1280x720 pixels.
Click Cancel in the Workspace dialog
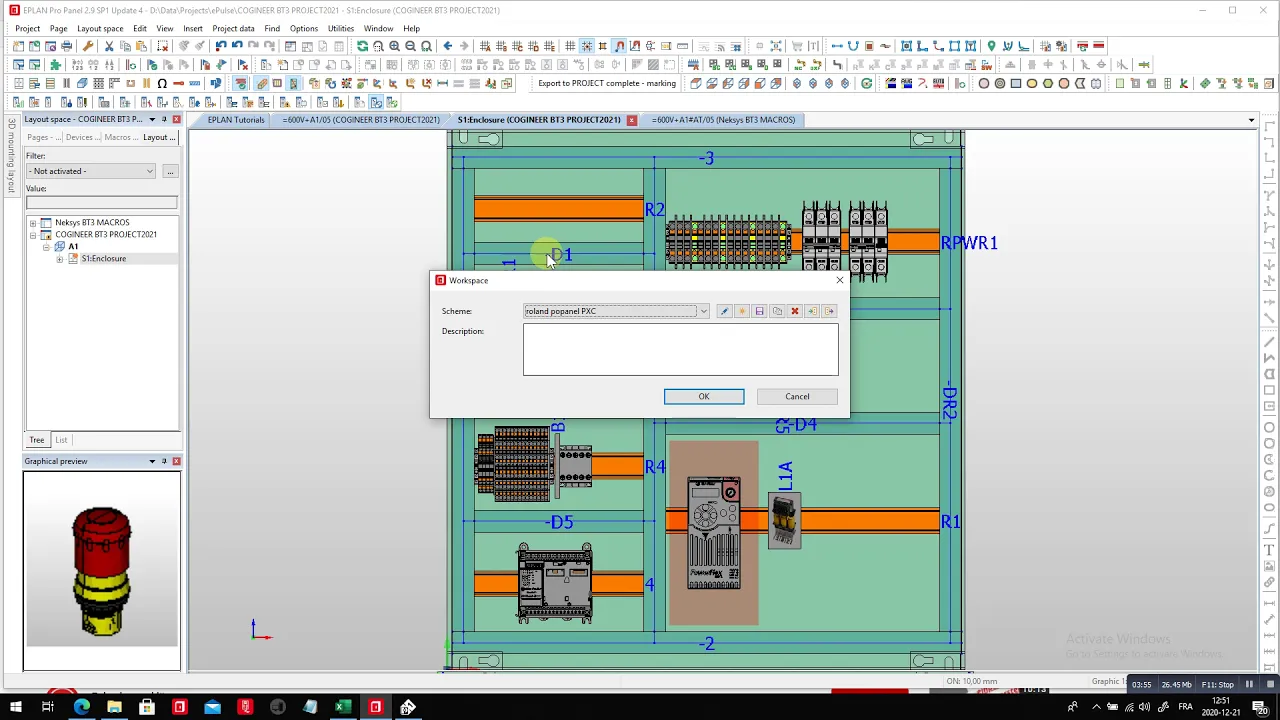coord(797,396)
